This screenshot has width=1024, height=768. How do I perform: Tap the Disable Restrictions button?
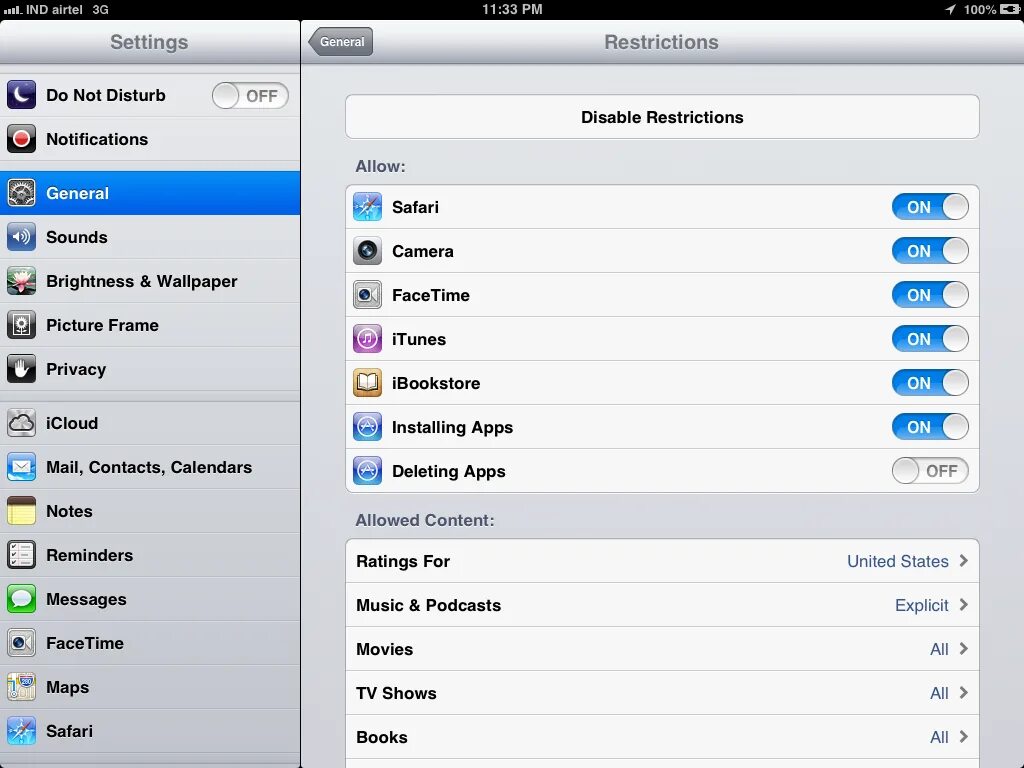coord(662,117)
